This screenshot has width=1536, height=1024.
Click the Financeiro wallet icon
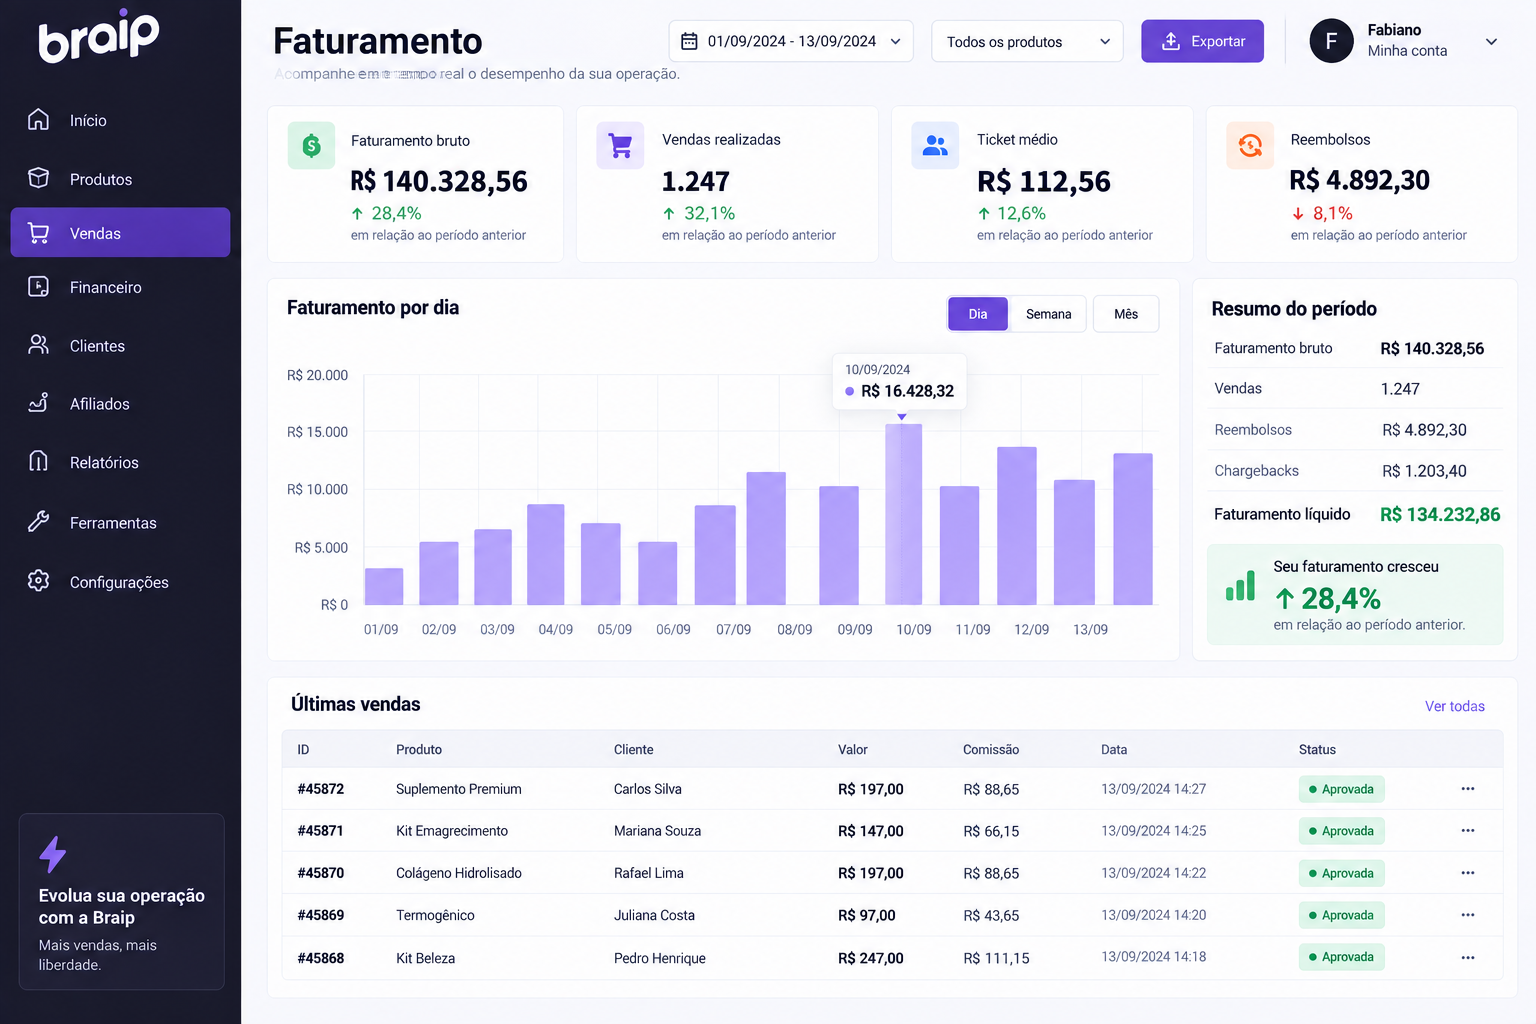(x=38, y=286)
